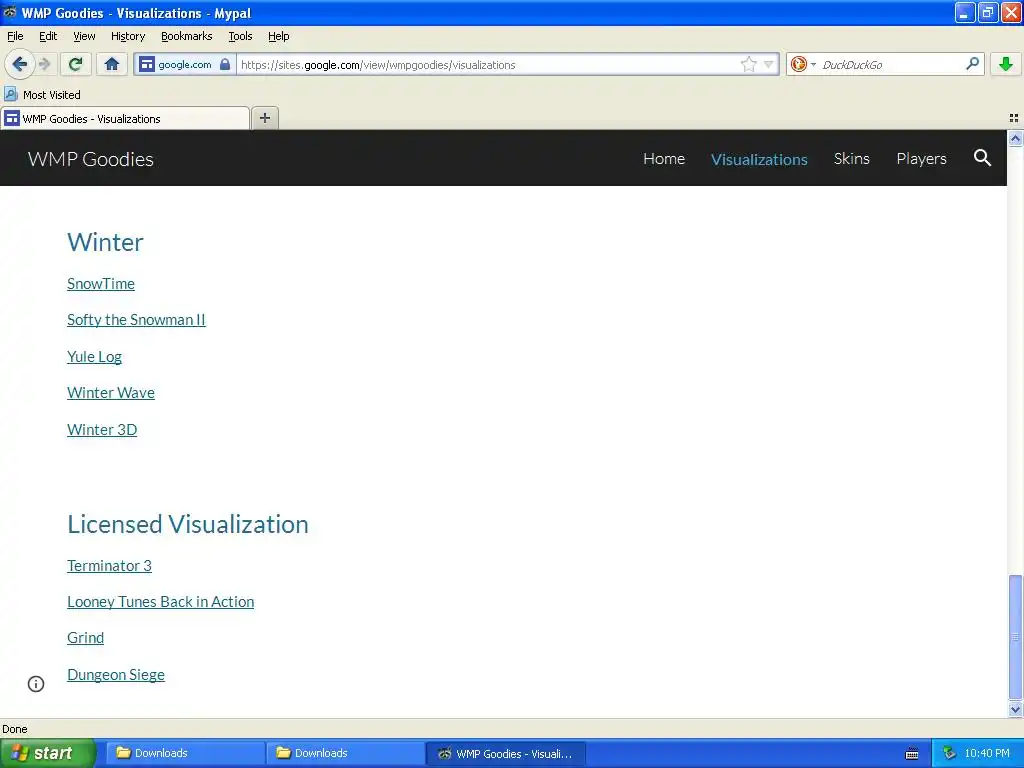The width and height of the screenshot is (1024, 768).
Task: Click the on-screen keyboard tray icon
Action: tap(912, 754)
